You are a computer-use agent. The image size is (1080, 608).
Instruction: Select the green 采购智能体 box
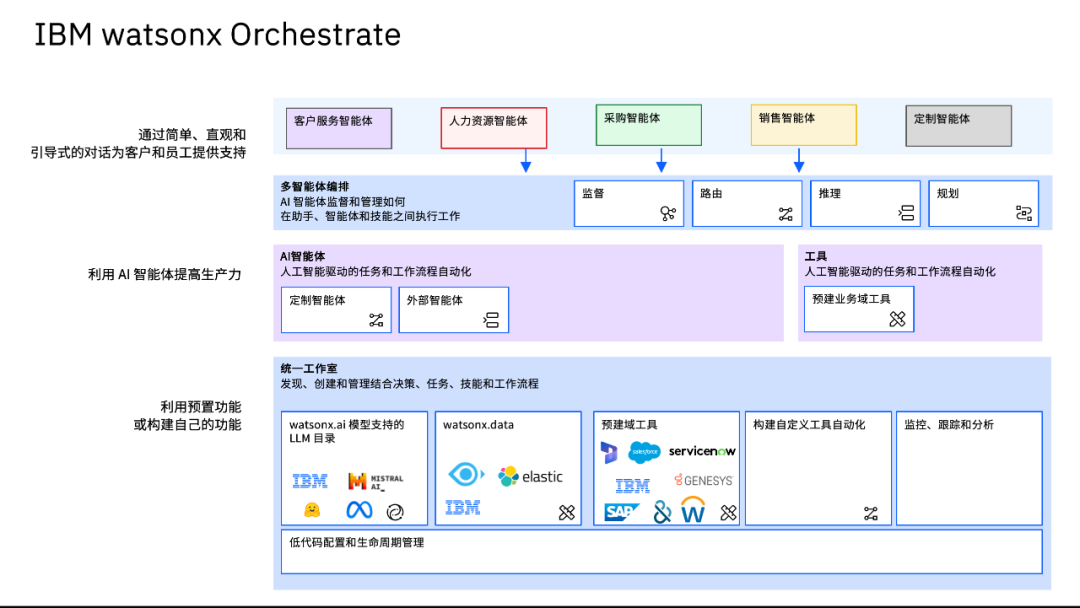(649, 125)
